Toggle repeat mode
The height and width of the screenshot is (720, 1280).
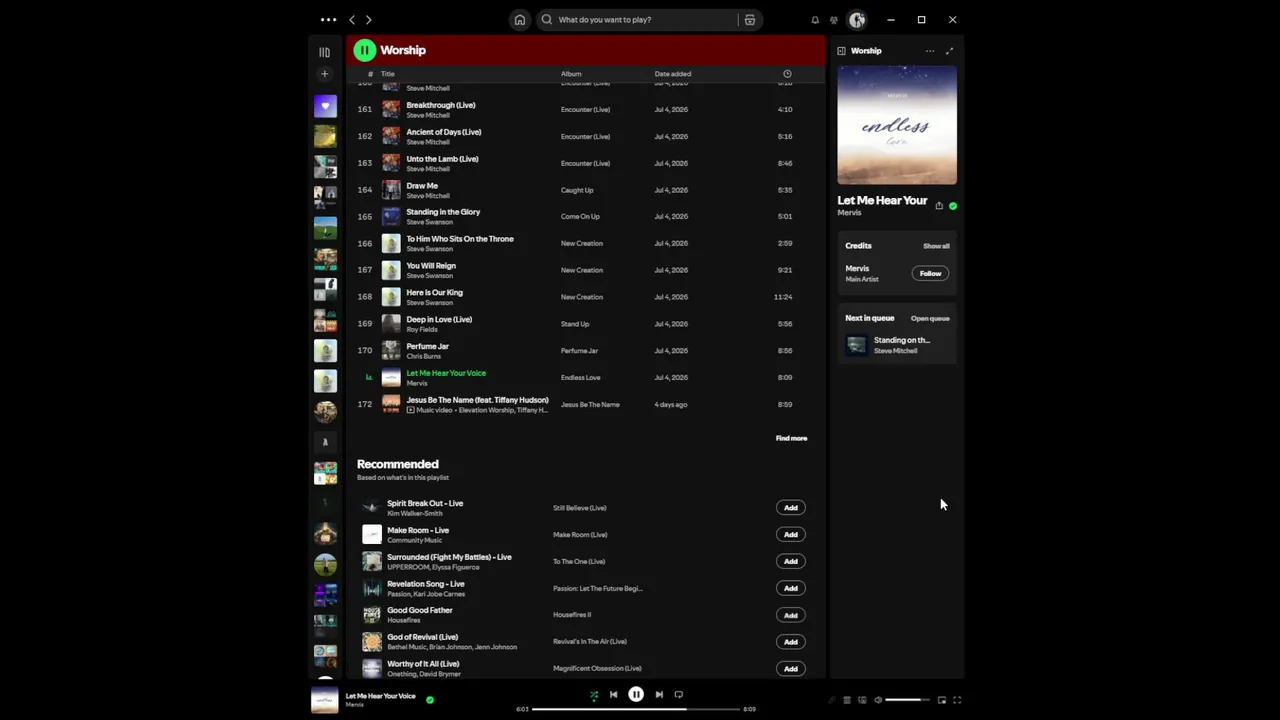[679, 695]
